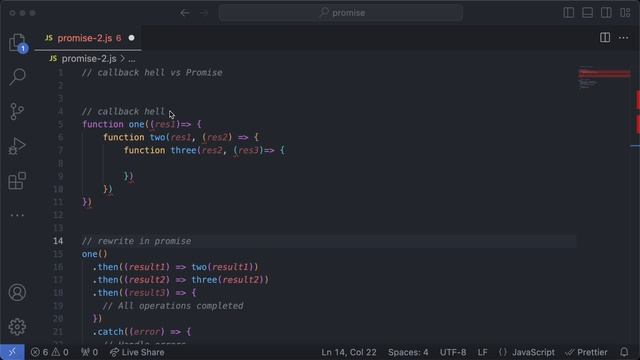
Task: Show errors and warnings count in status bar
Action: tap(50, 352)
